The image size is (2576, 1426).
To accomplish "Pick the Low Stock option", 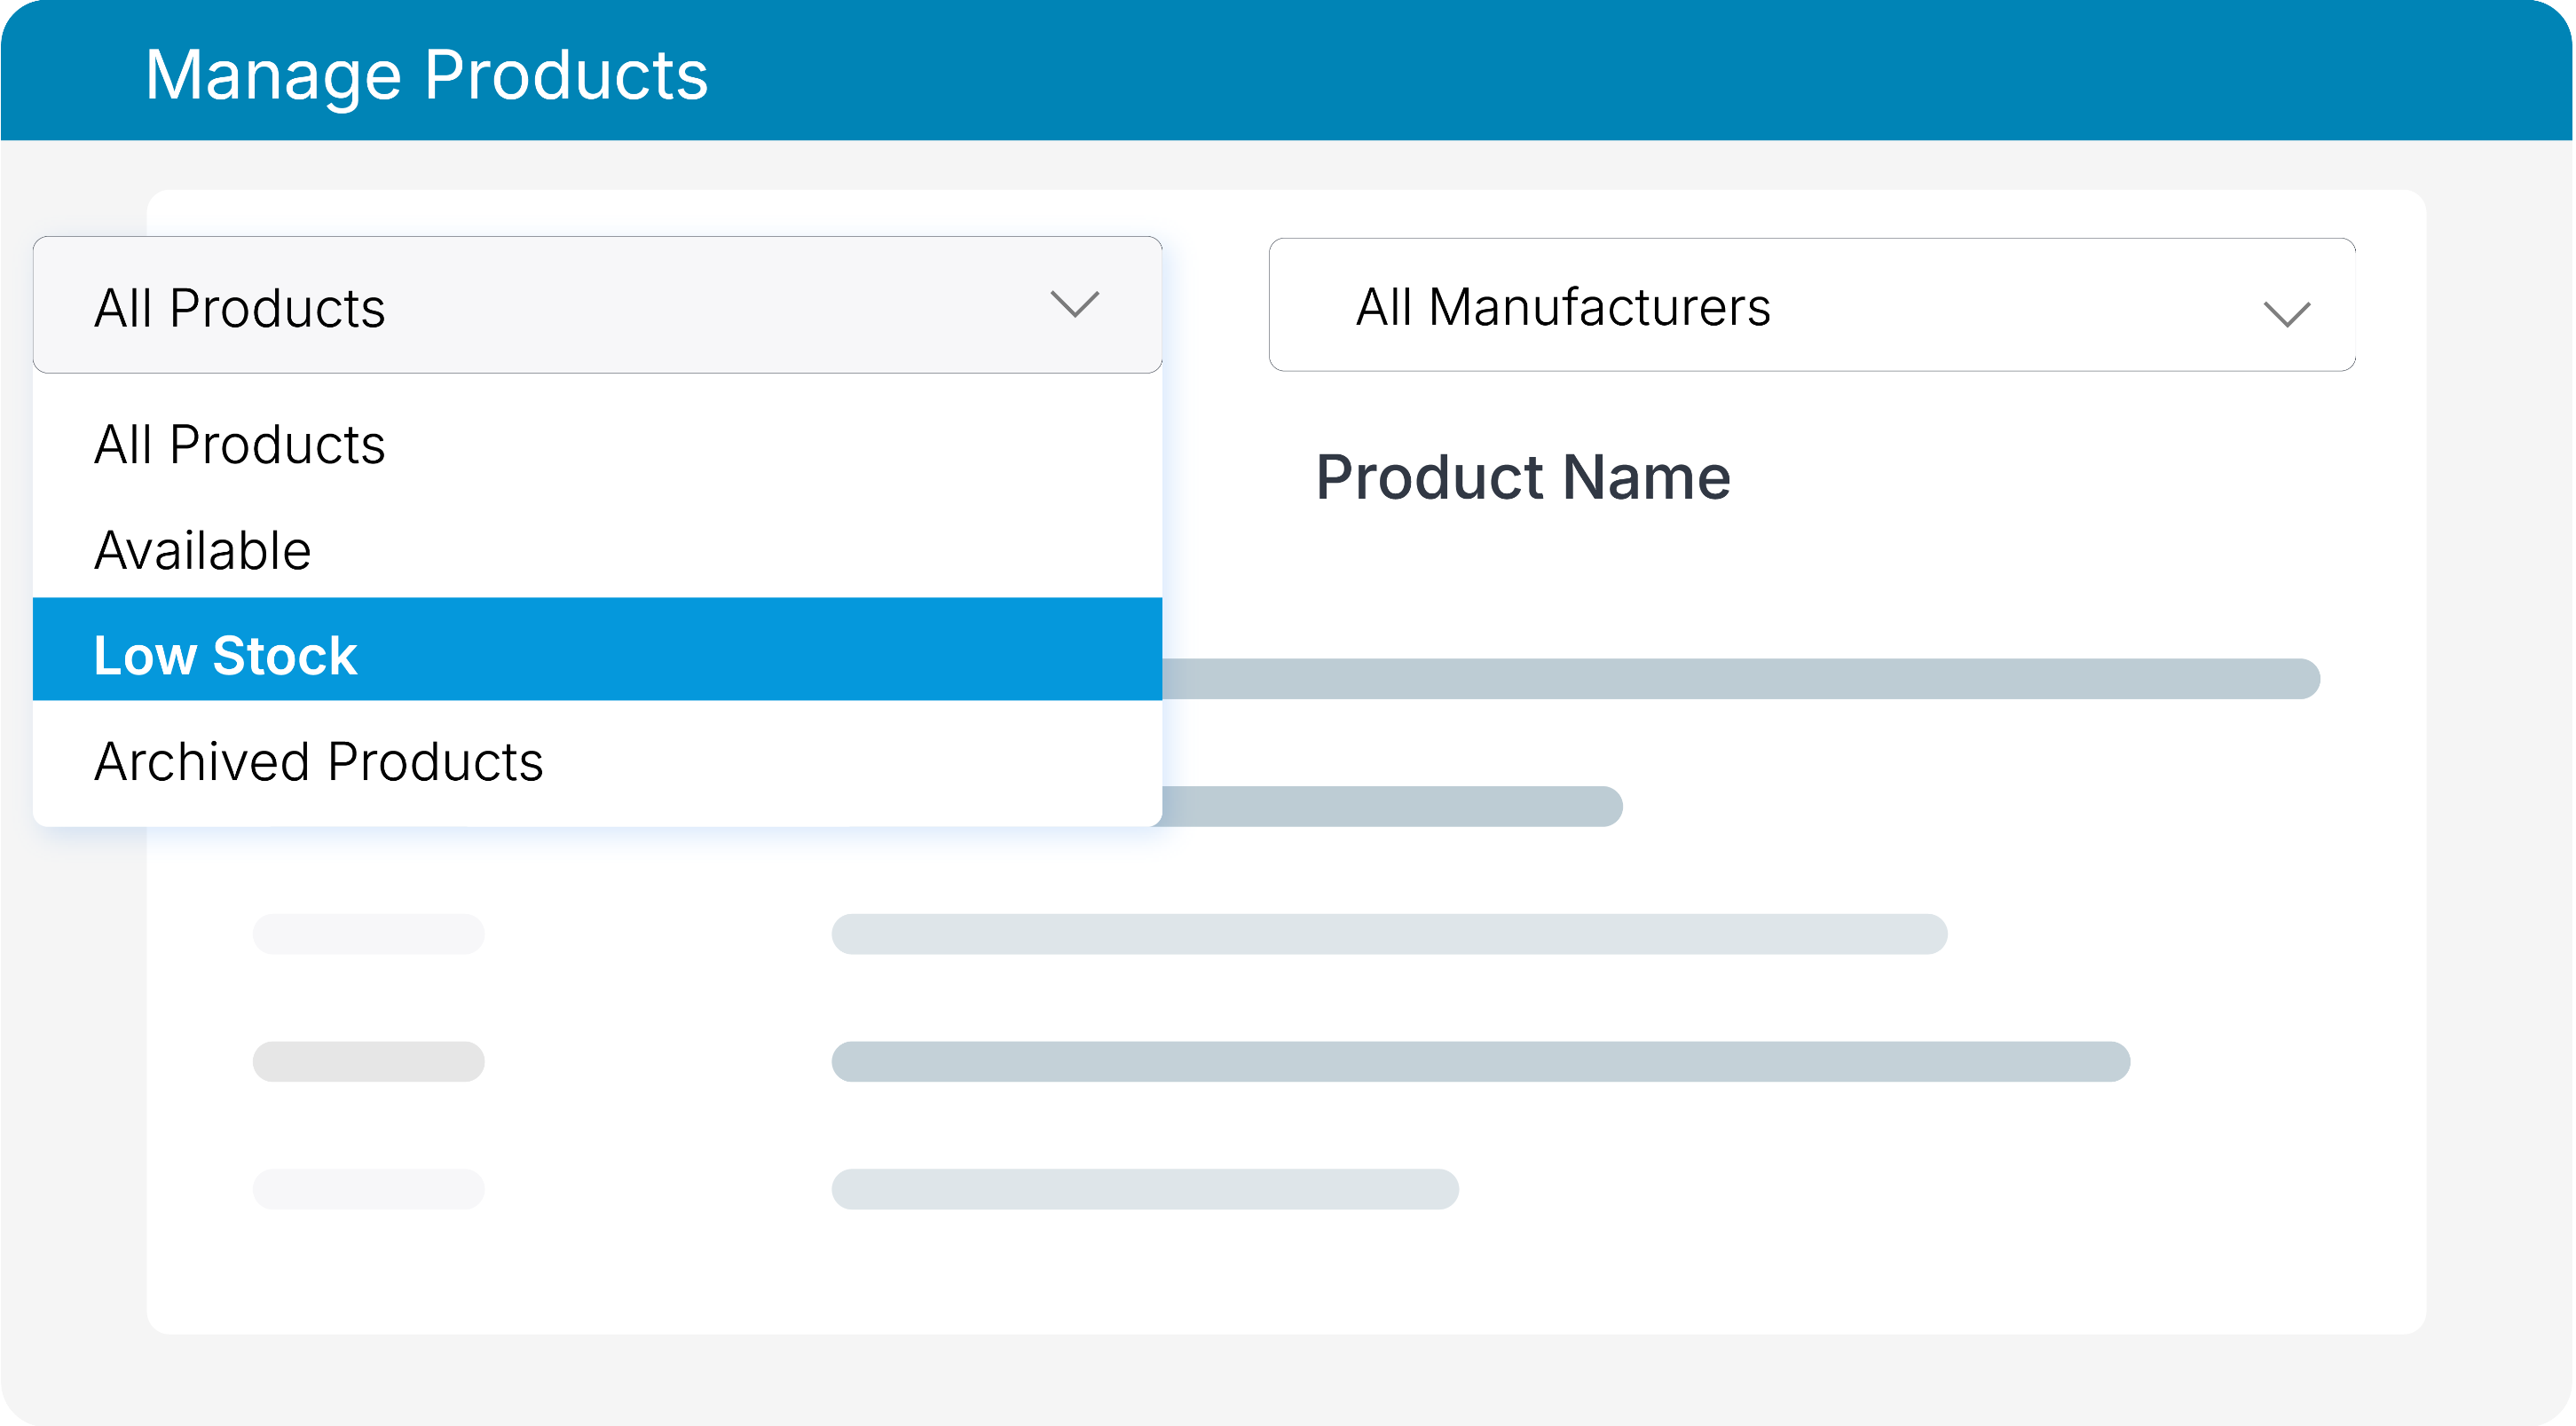I will click(597, 650).
